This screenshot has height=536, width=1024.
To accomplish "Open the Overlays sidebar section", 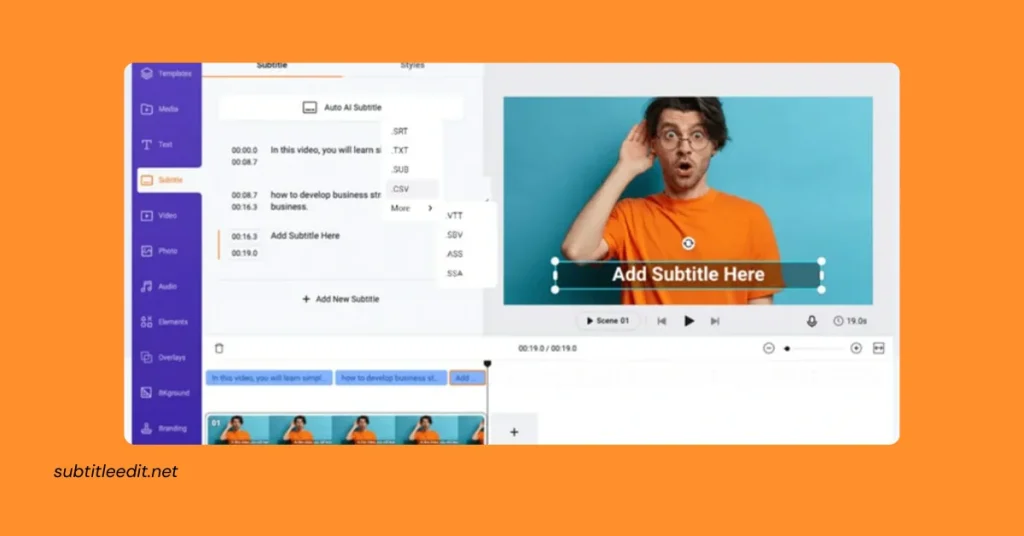I will (163, 357).
